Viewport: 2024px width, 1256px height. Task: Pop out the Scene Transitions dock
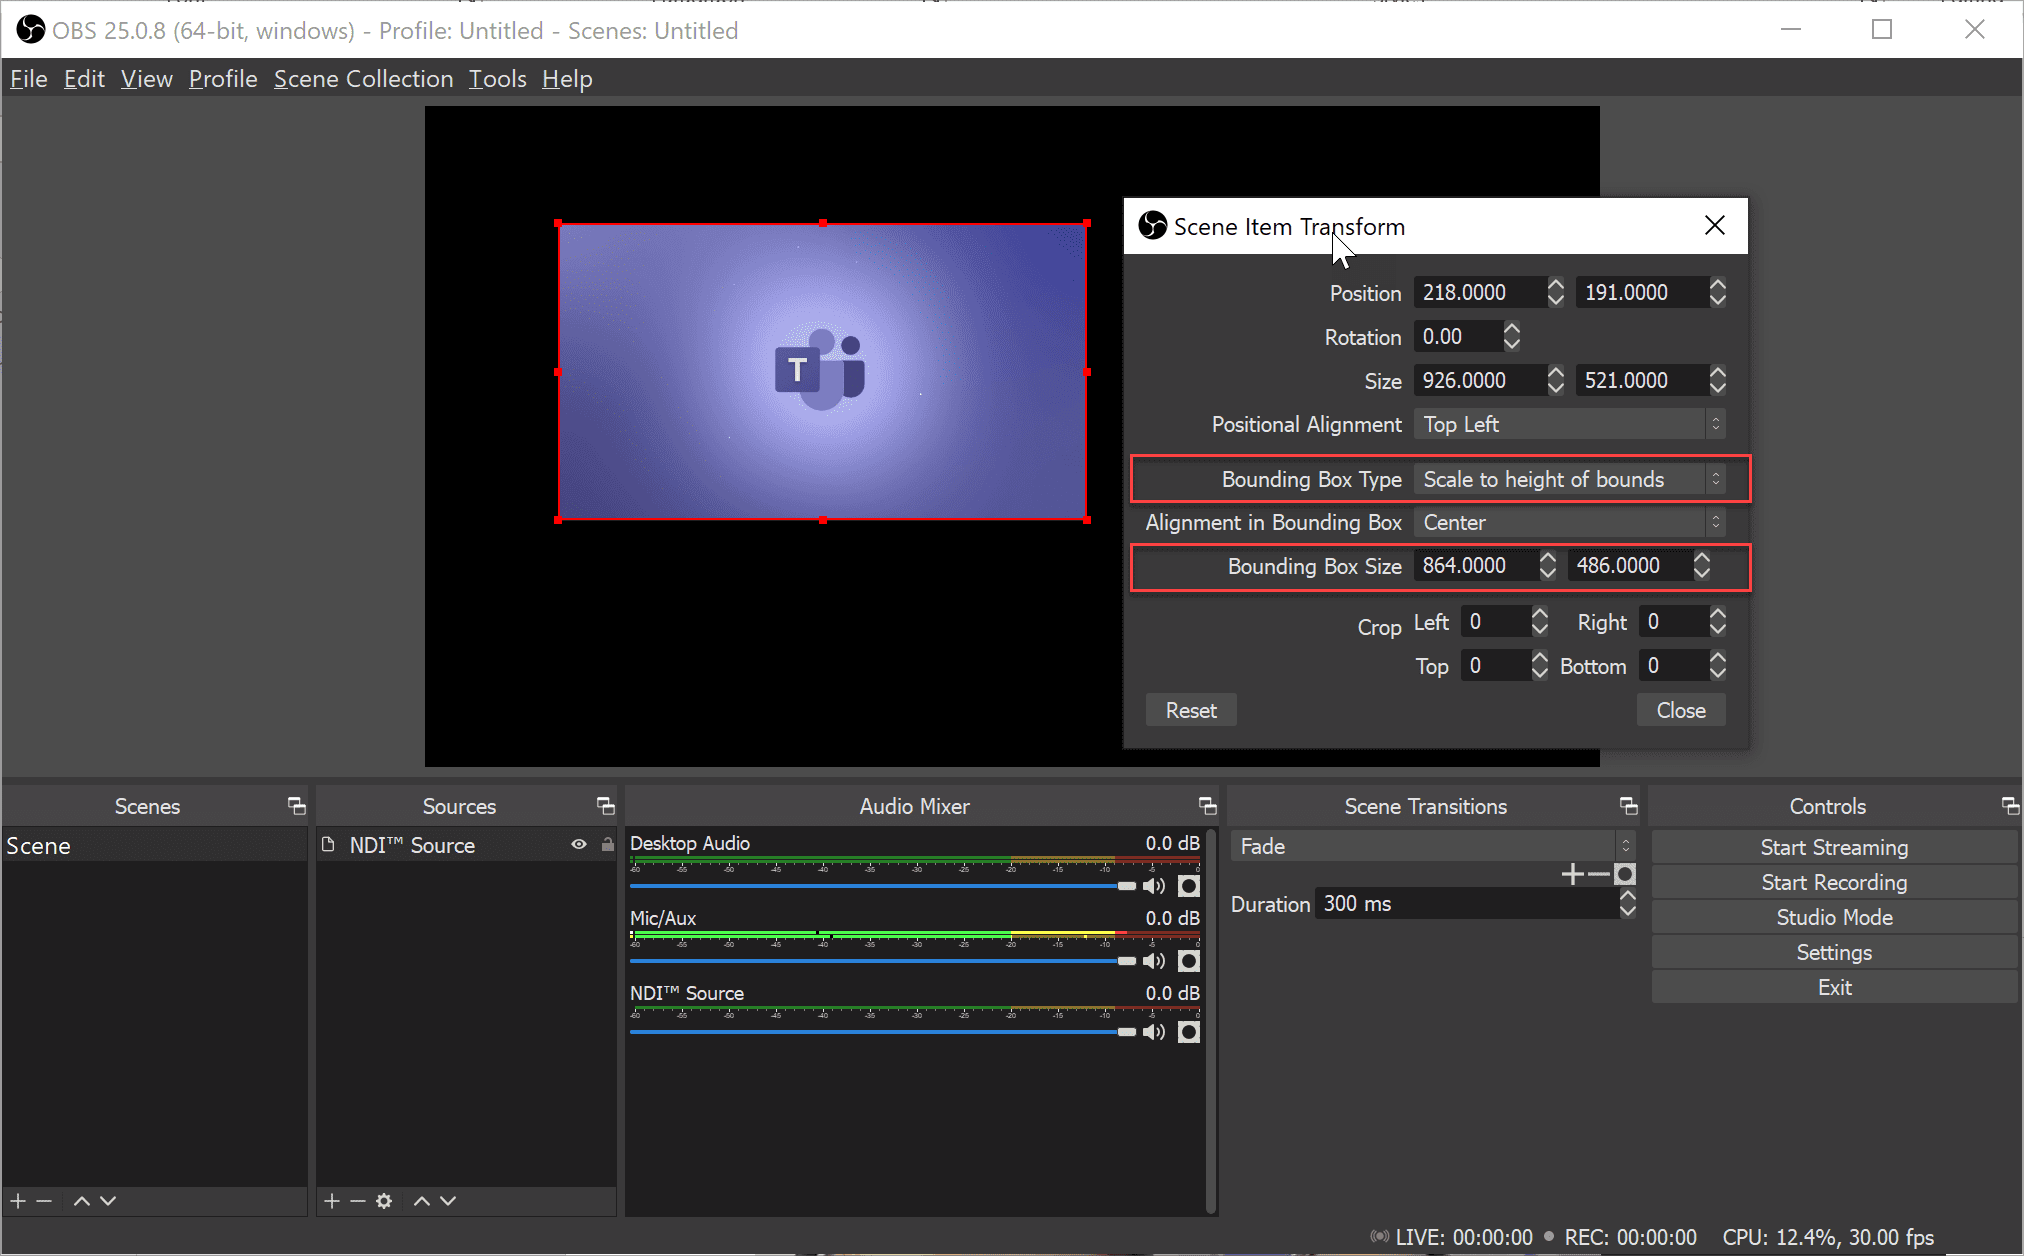(x=1628, y=806)
